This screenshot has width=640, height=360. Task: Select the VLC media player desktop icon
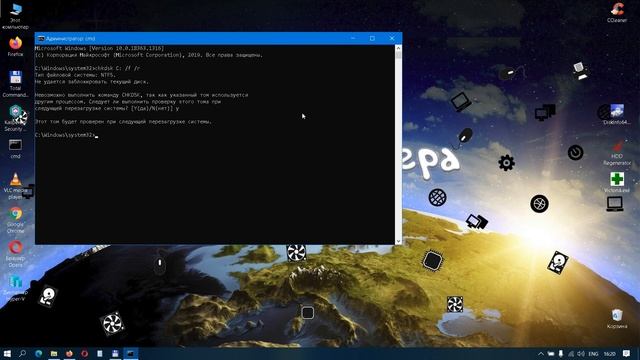16,186
